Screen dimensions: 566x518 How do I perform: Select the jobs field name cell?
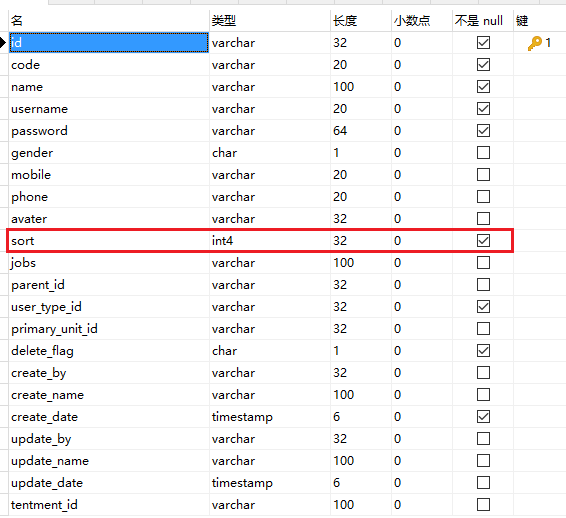109,263
